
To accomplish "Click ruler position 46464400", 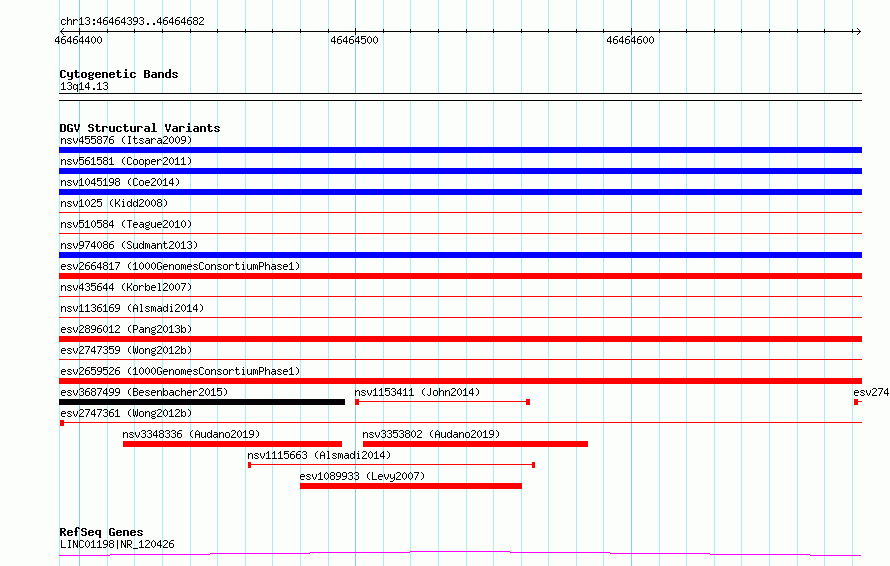I will (x=78, y=40).
